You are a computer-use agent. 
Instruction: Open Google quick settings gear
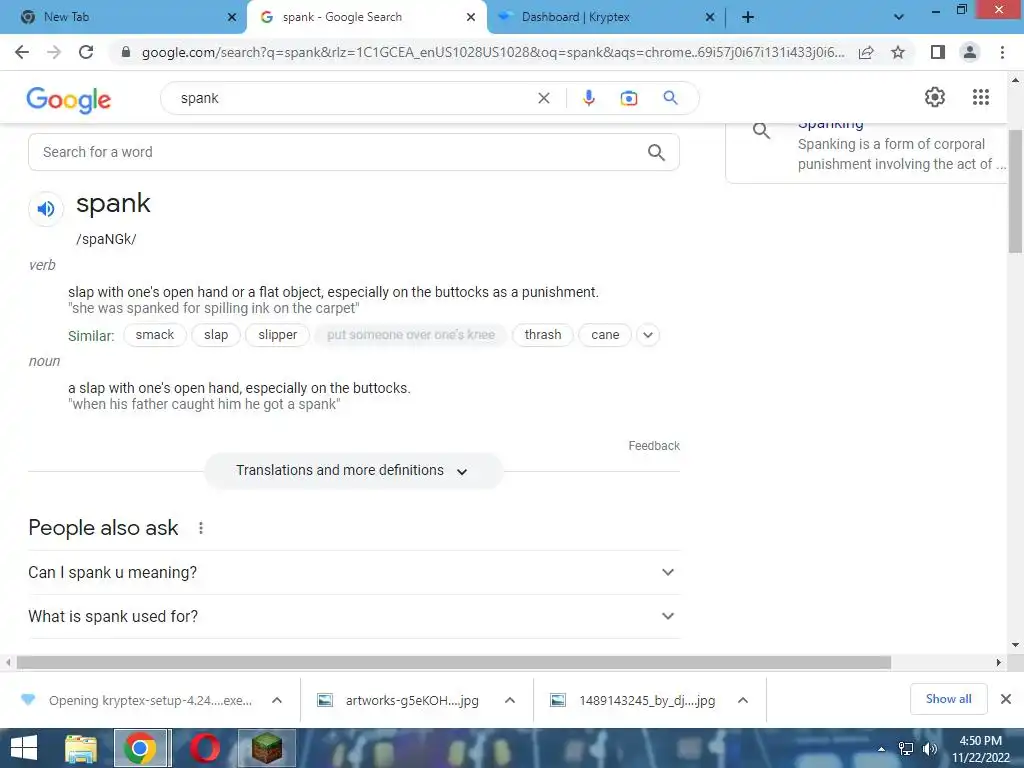pos(935,97)
